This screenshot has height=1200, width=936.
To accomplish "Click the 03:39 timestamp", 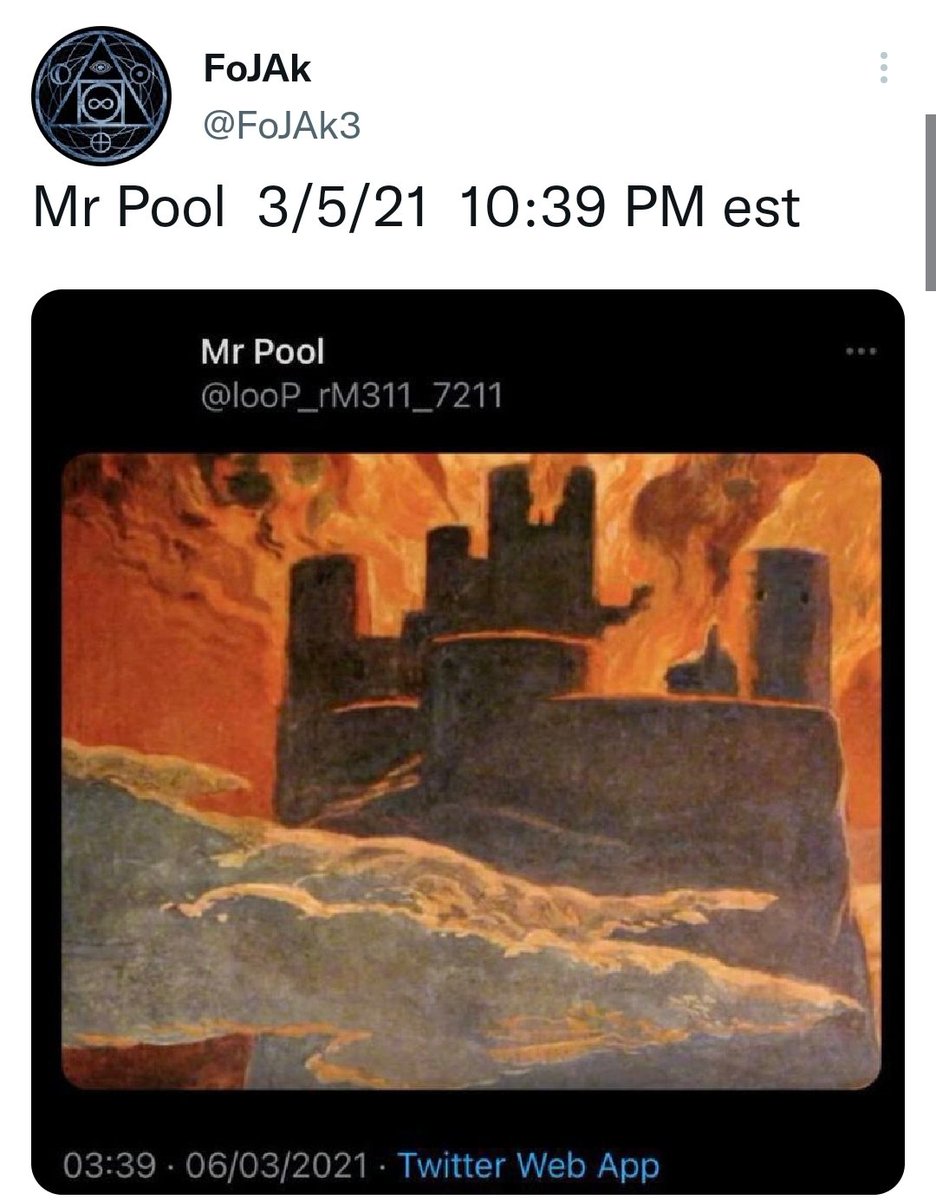I will click(96, 1166).
